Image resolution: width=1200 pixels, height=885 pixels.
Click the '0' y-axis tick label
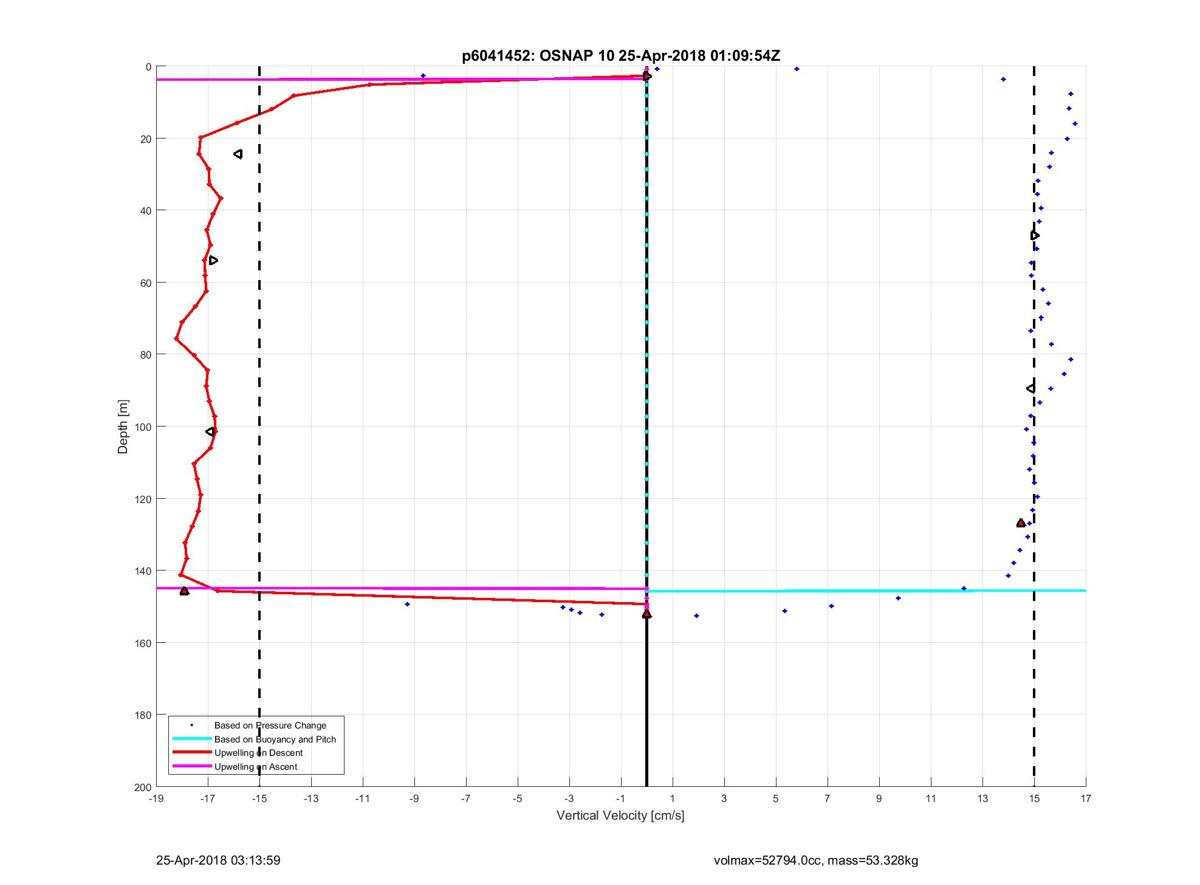(x=148, y=67)
